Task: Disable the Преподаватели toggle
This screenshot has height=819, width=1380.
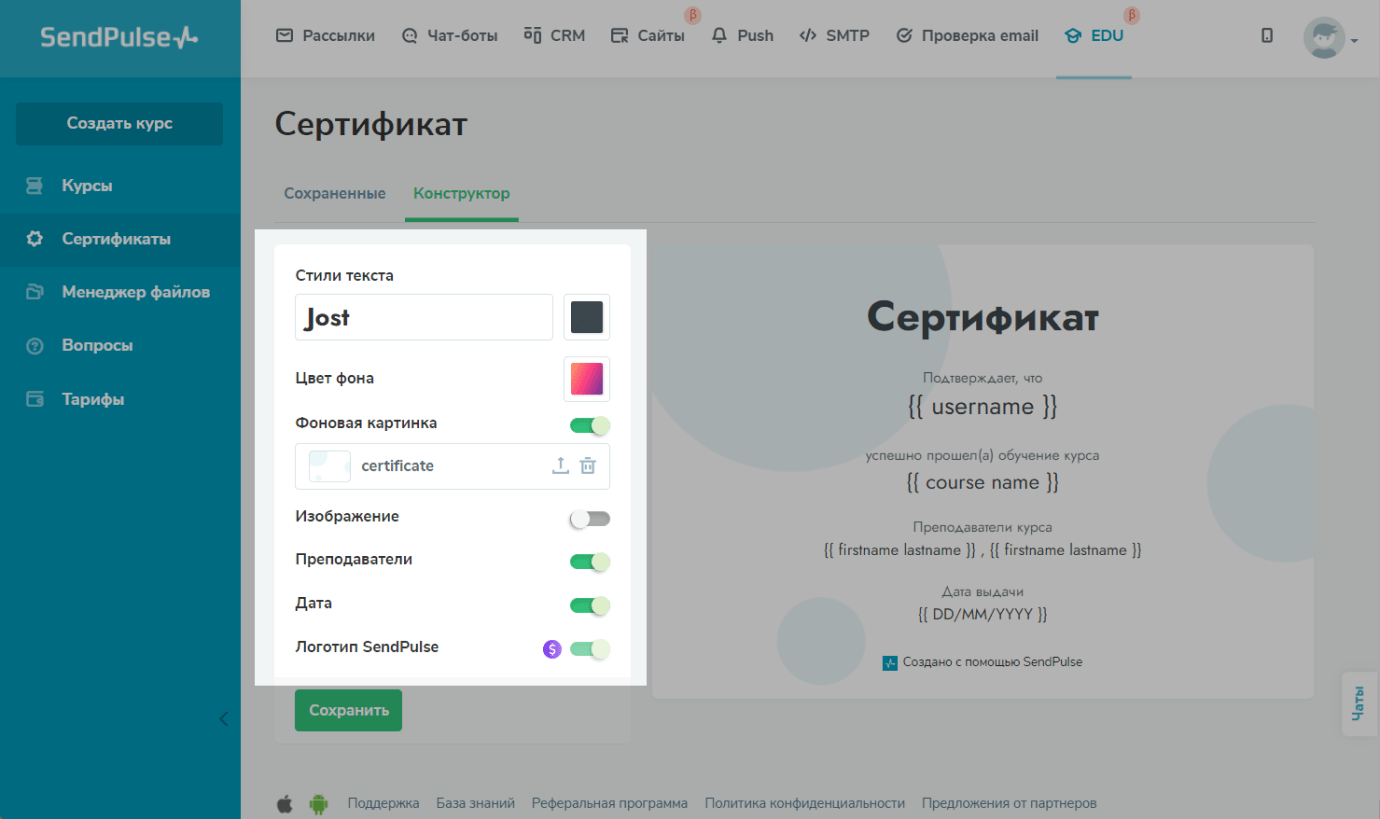Action: point(590,562)
